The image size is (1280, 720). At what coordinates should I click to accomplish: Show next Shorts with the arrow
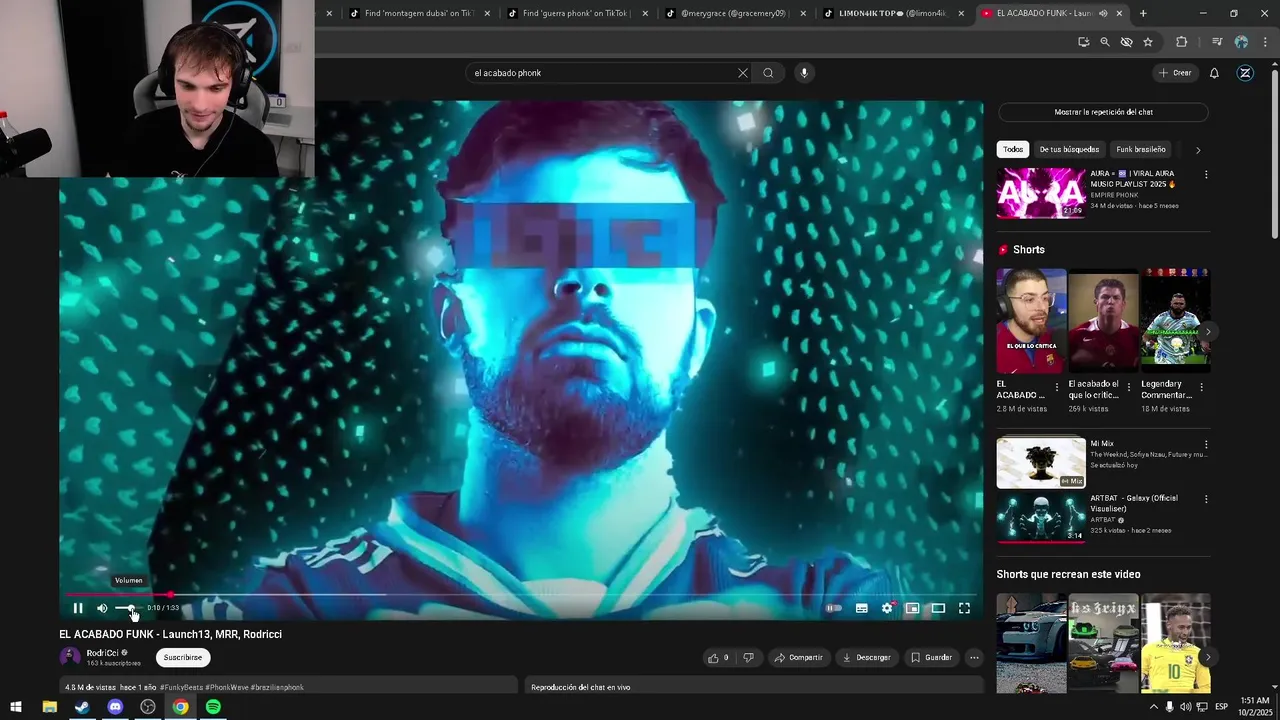point(1208,331)
